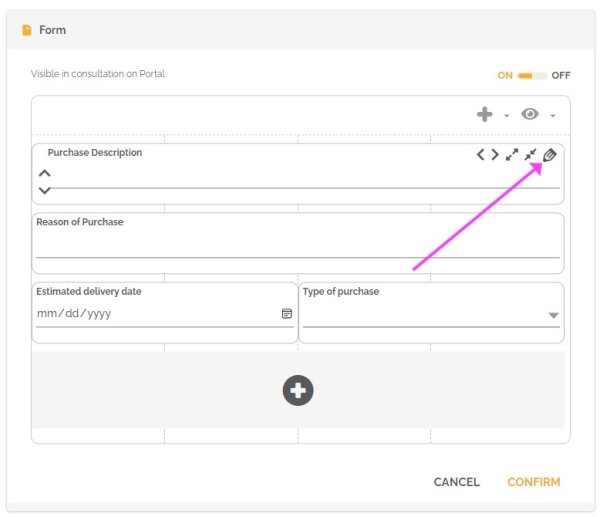This screenshot has height=517, width=600.
Task: Open the dropdown arrow beside the plus icon
Action: tap(507, 116)
